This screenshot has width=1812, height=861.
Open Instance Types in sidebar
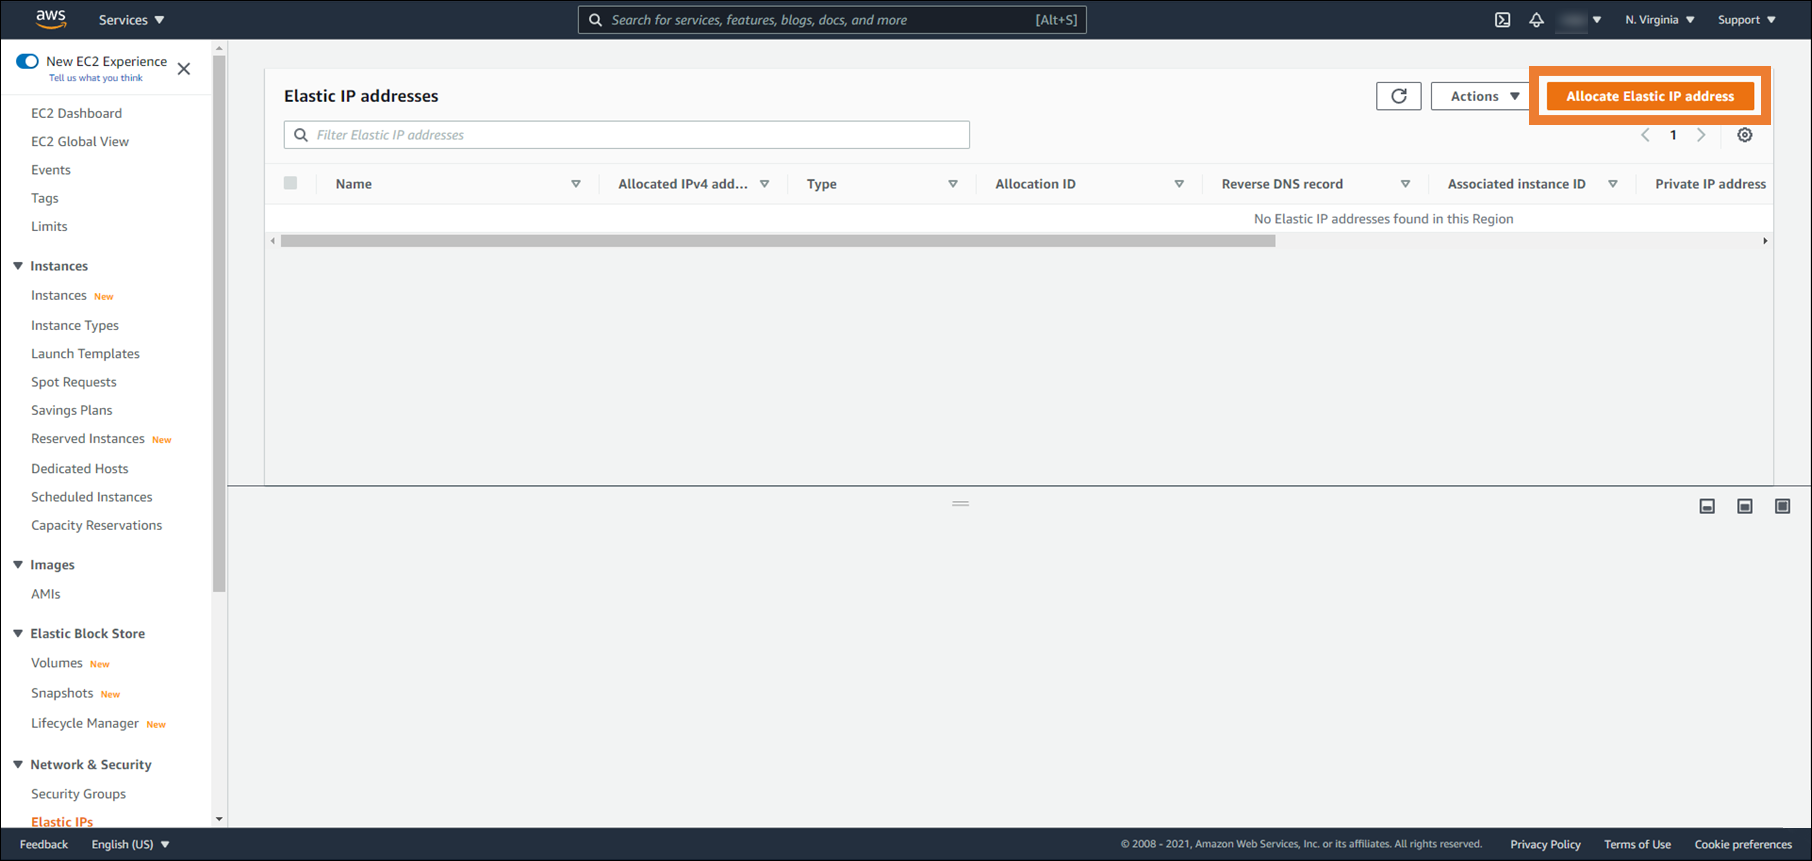(75, 326)
